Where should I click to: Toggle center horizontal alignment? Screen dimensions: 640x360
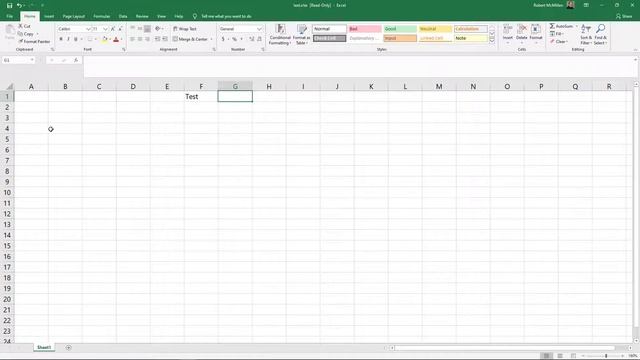[x=140, y=39]
